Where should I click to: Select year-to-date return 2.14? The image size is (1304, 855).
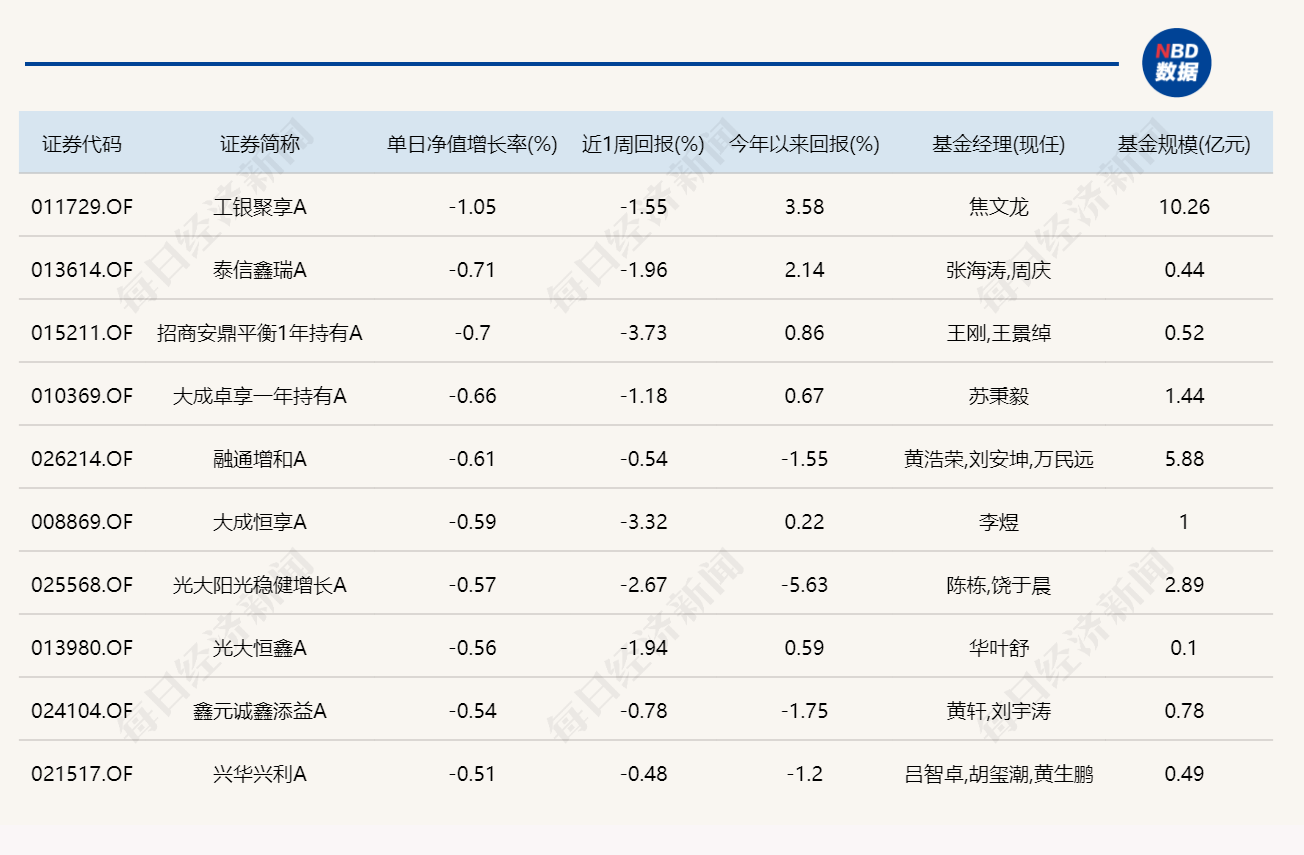pos(805,270)
